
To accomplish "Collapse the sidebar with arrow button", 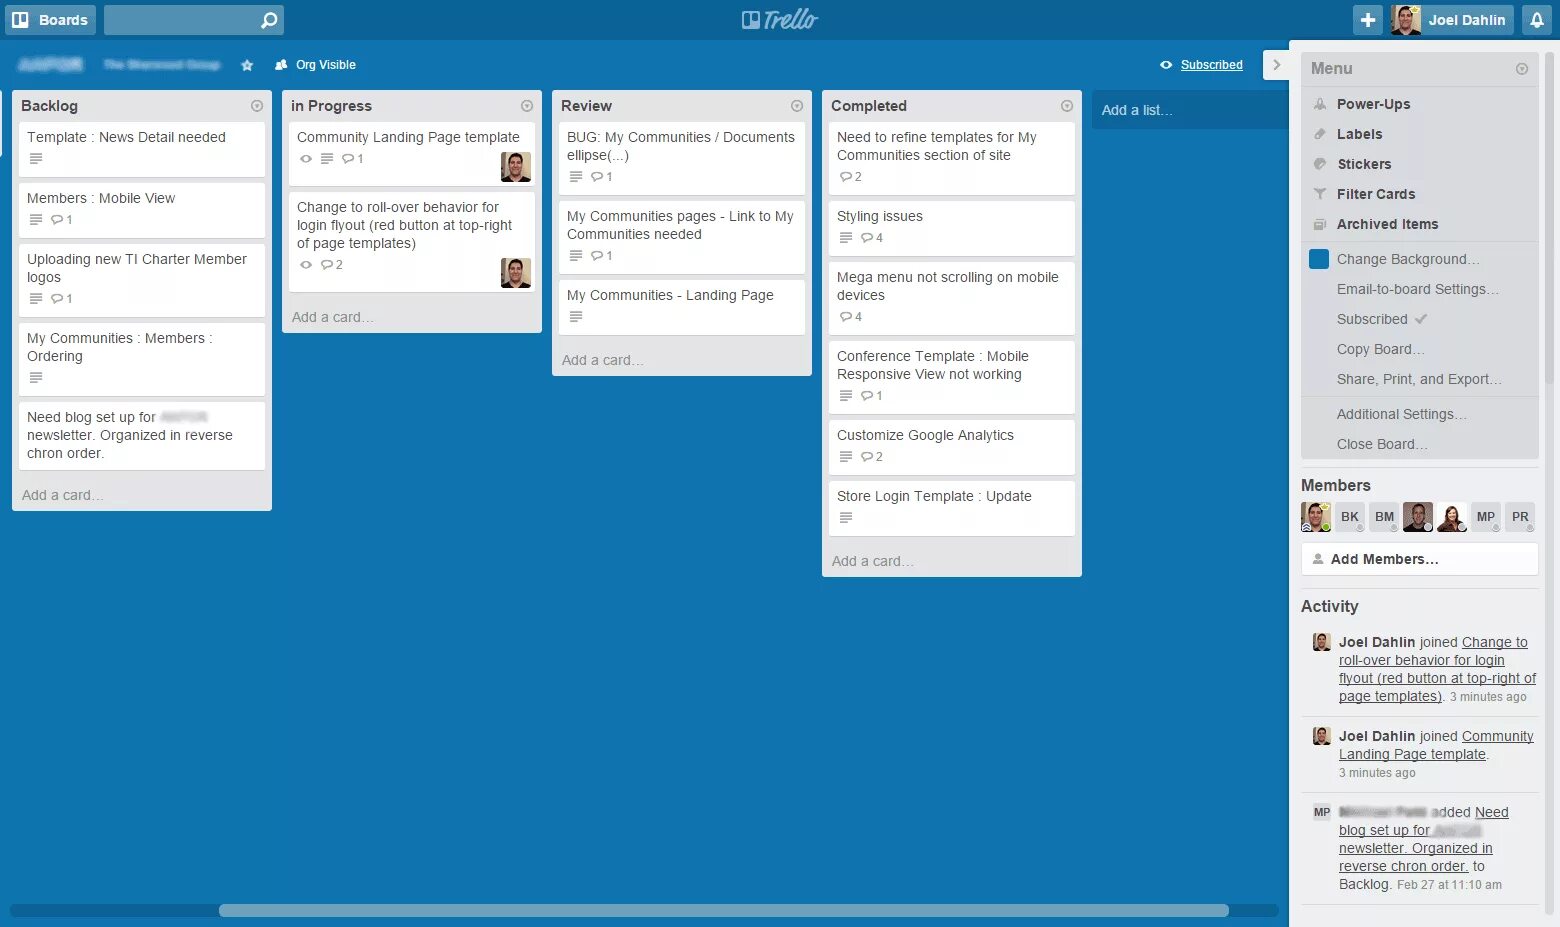I will pyautogui.click(x=1276, y=65).
